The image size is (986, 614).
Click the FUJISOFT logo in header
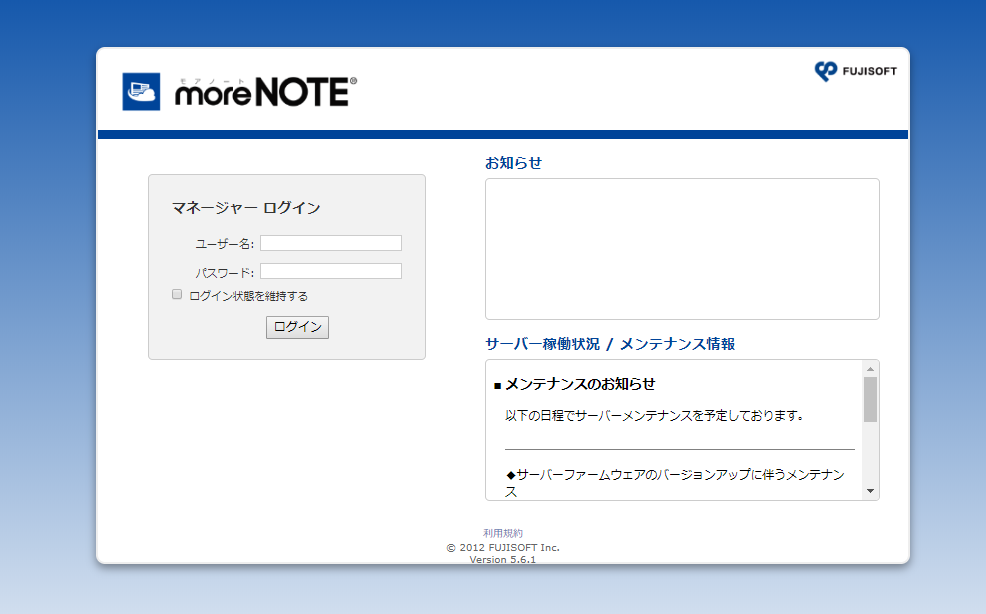point(855,71)
